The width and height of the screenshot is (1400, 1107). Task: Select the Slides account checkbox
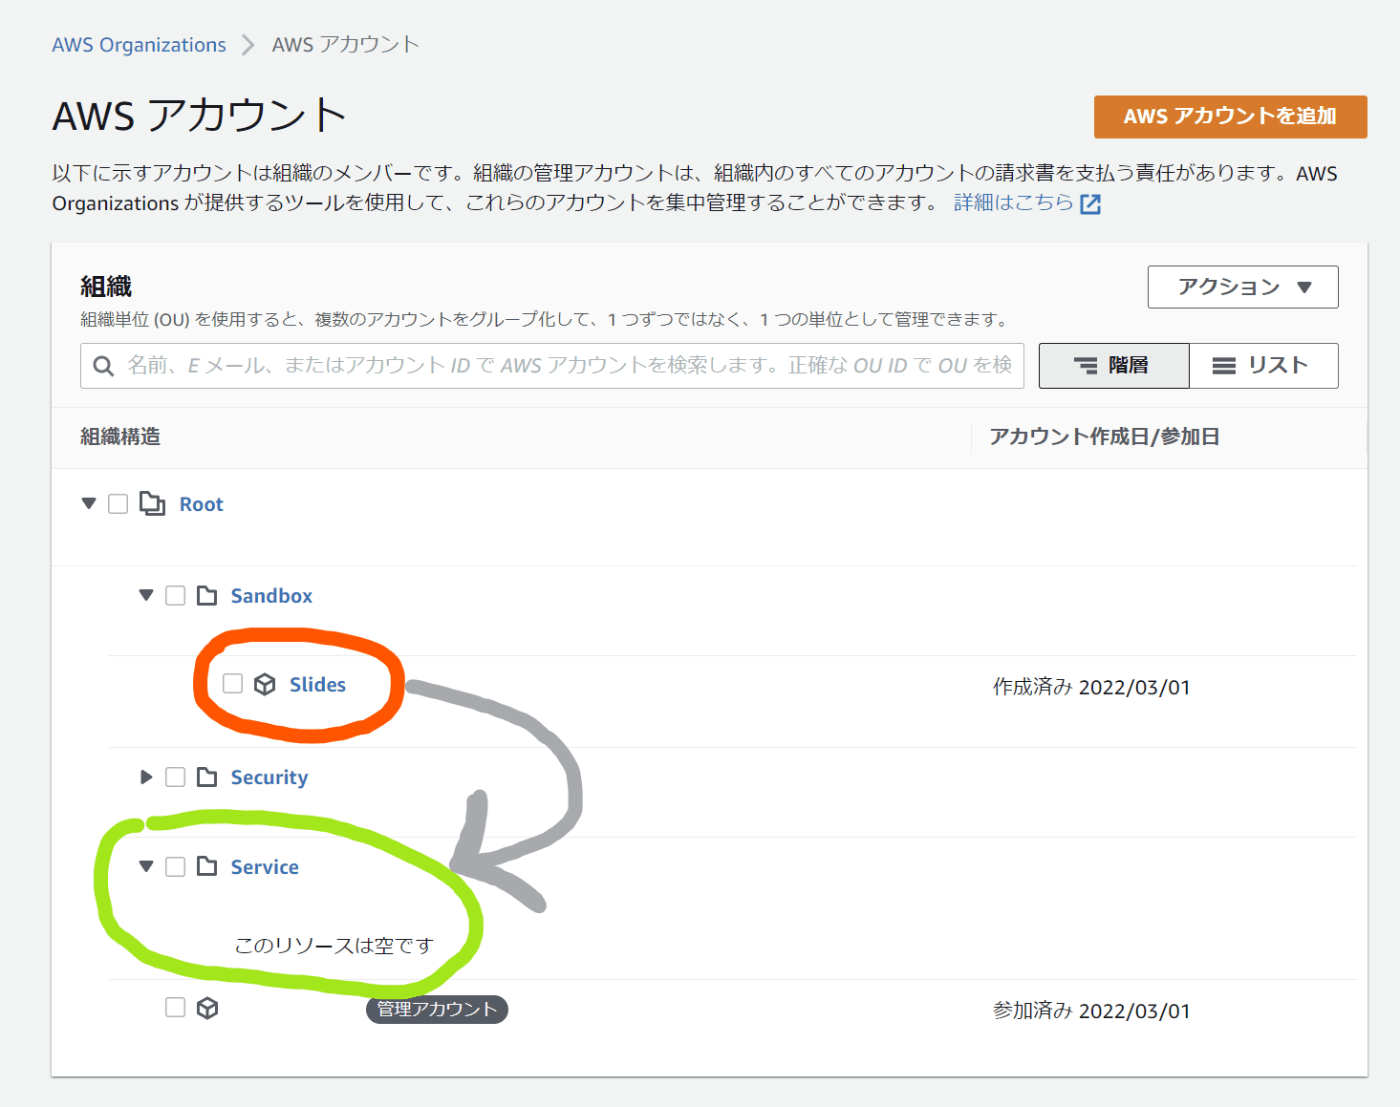coord(232,683)
